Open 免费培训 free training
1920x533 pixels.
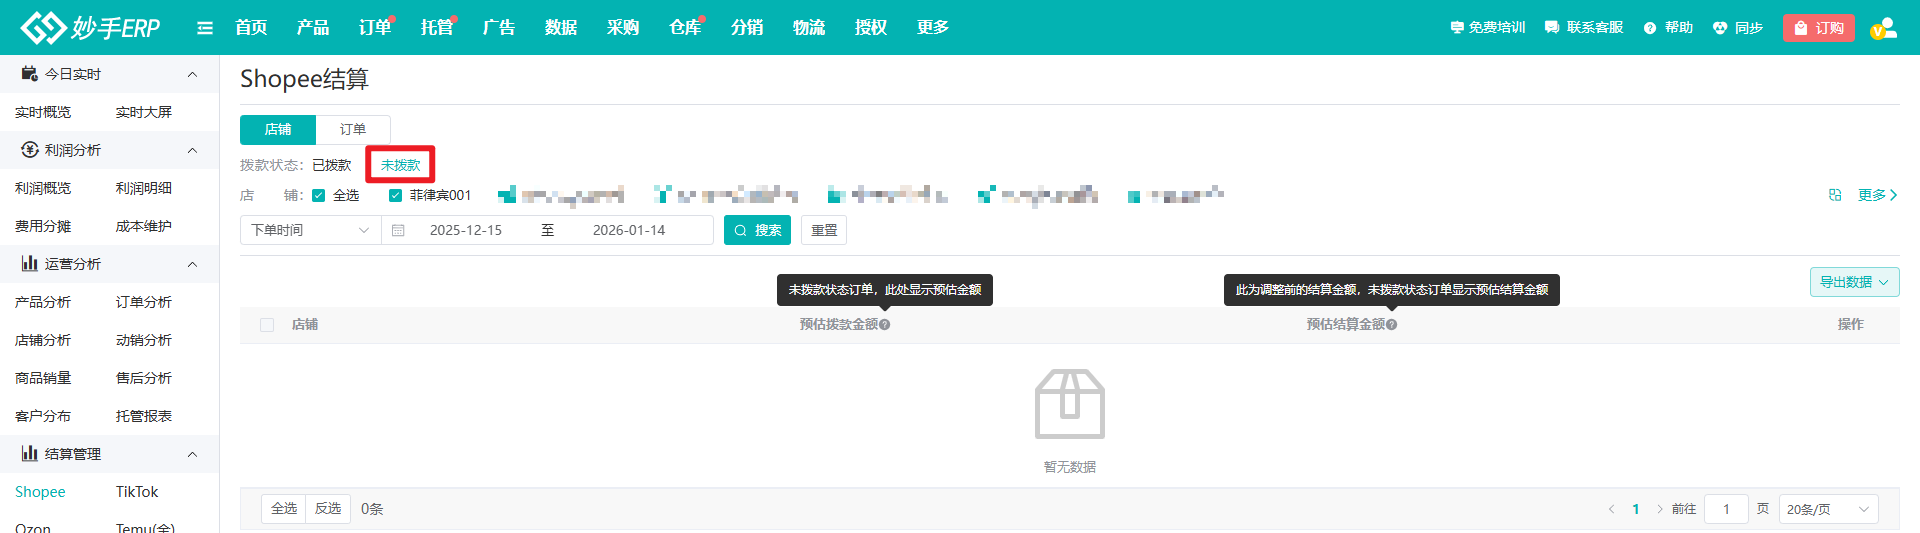pyautogui.click(x=1487, y=28)
